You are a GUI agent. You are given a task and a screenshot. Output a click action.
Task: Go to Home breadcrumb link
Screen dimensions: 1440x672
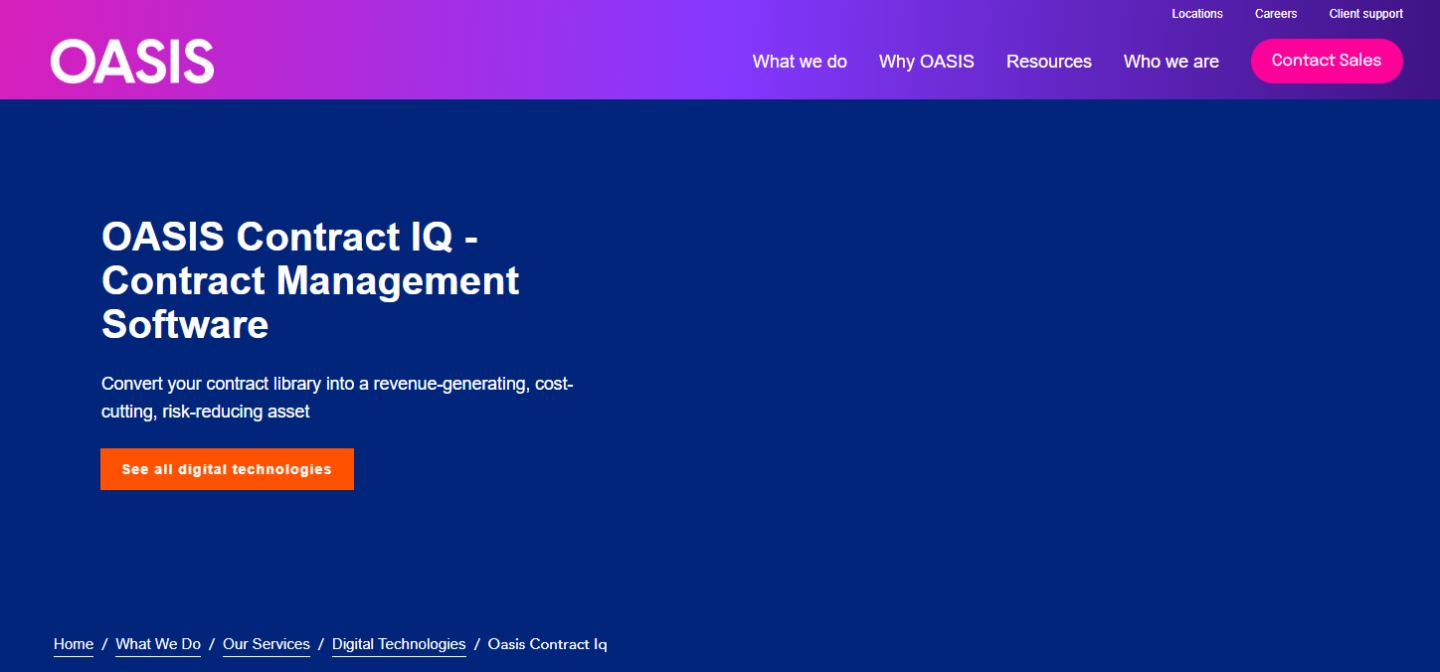click(74, 645)
